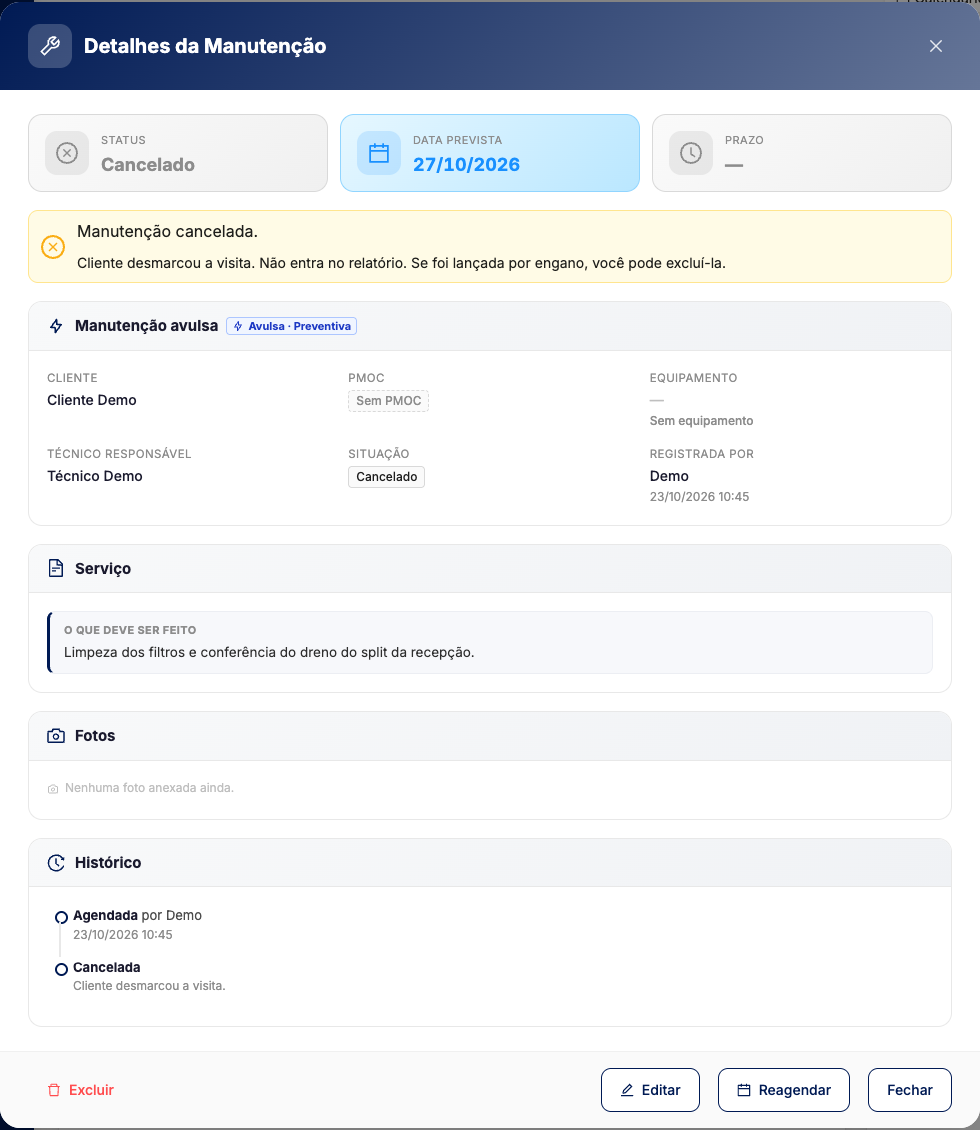Click the Agendada por Demo history entry
The image size is (980, 1130).
pos(137,915)
